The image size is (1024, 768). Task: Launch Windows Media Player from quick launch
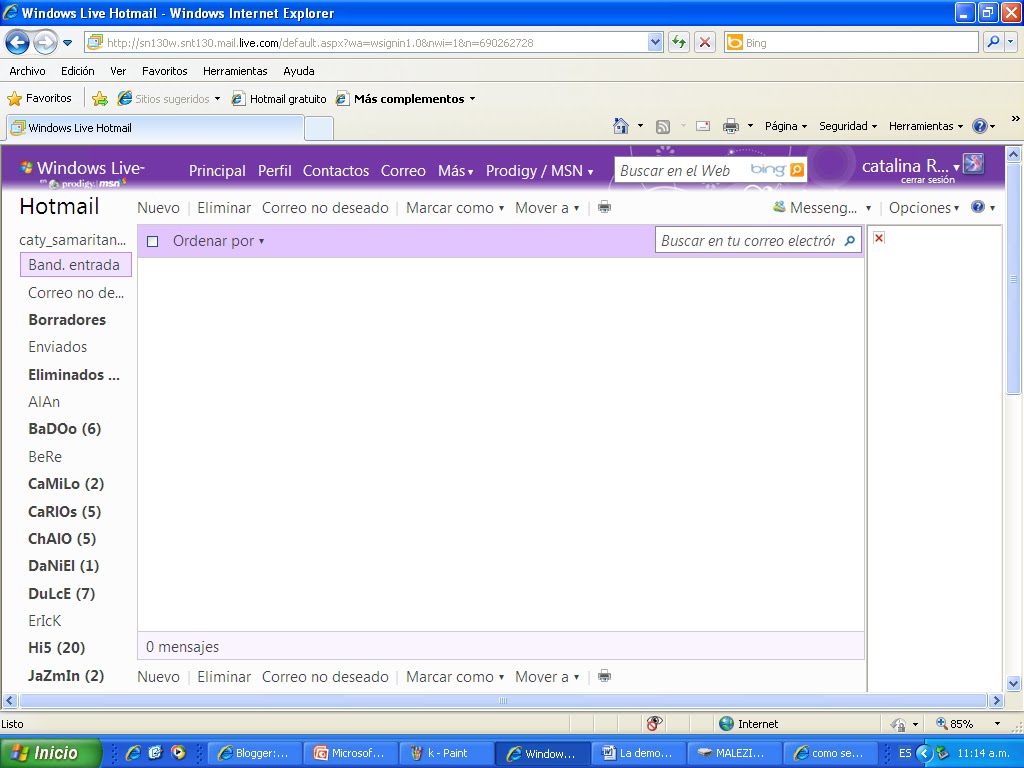178,752
